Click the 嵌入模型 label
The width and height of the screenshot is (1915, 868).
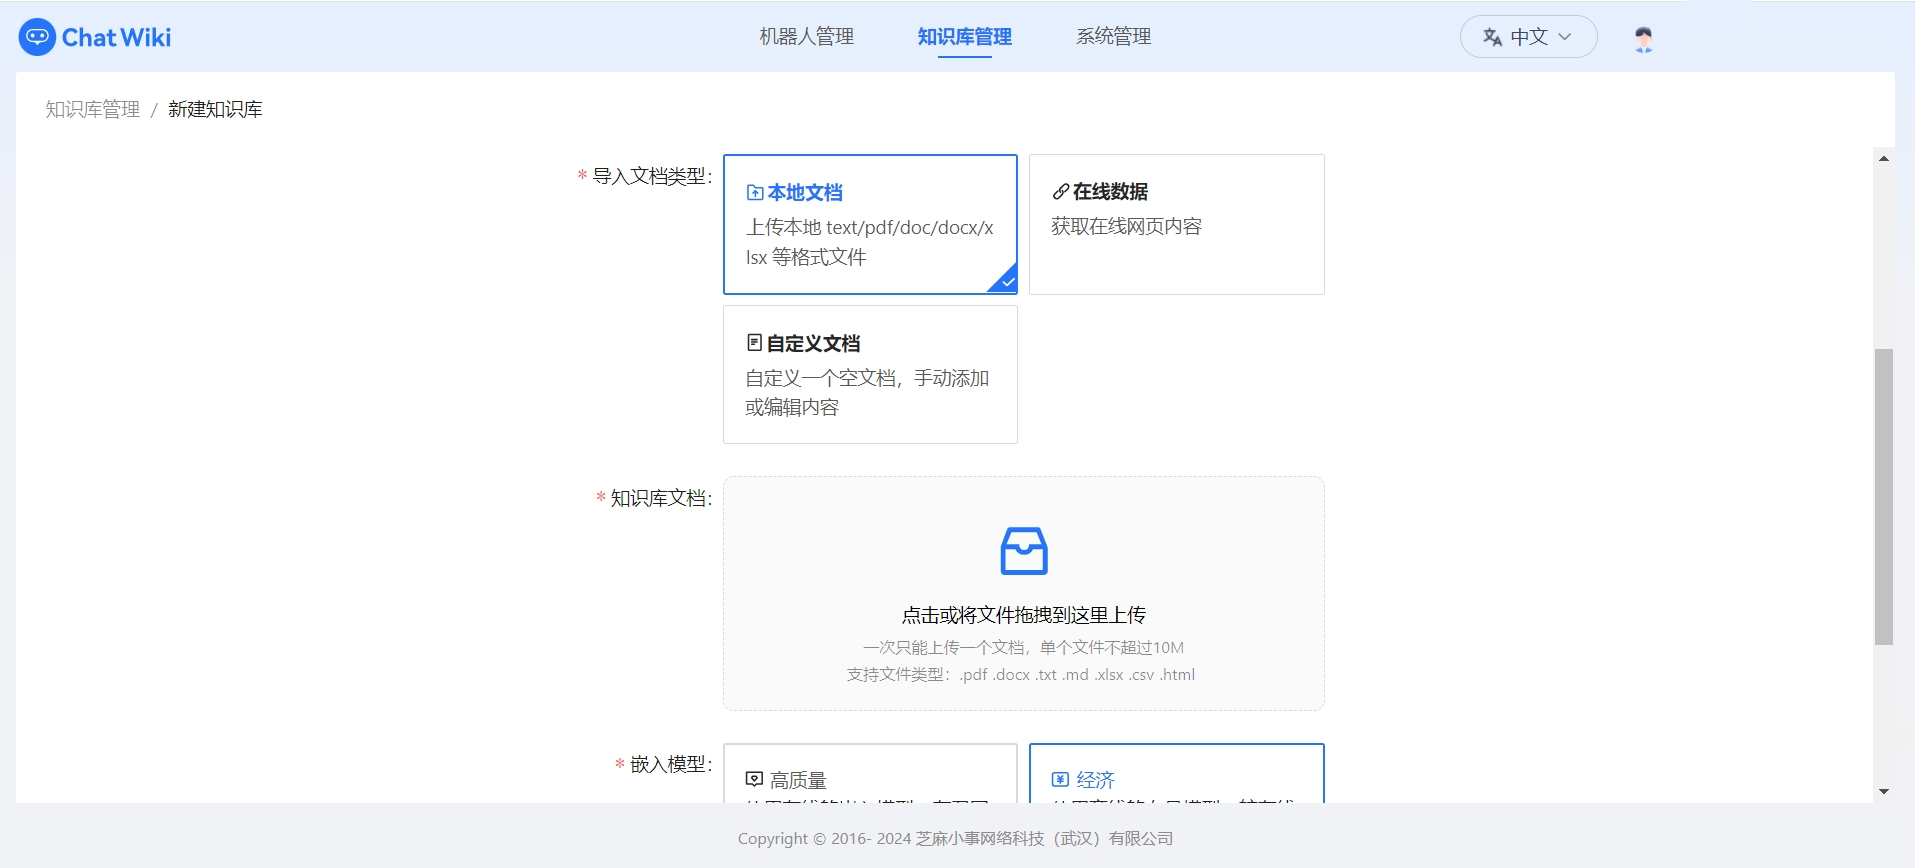pos(670,764)
